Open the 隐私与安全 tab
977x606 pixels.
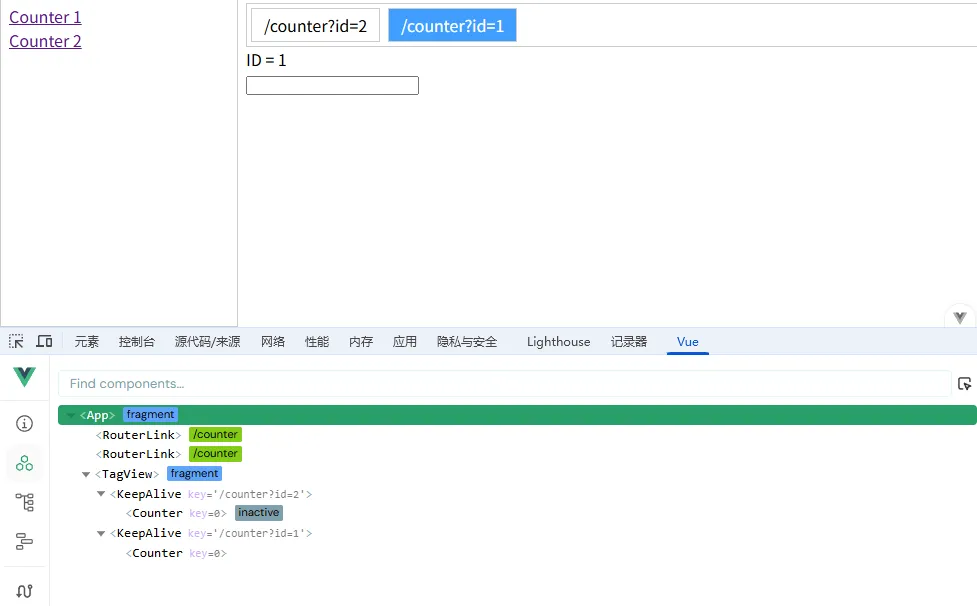click(467, 341)
